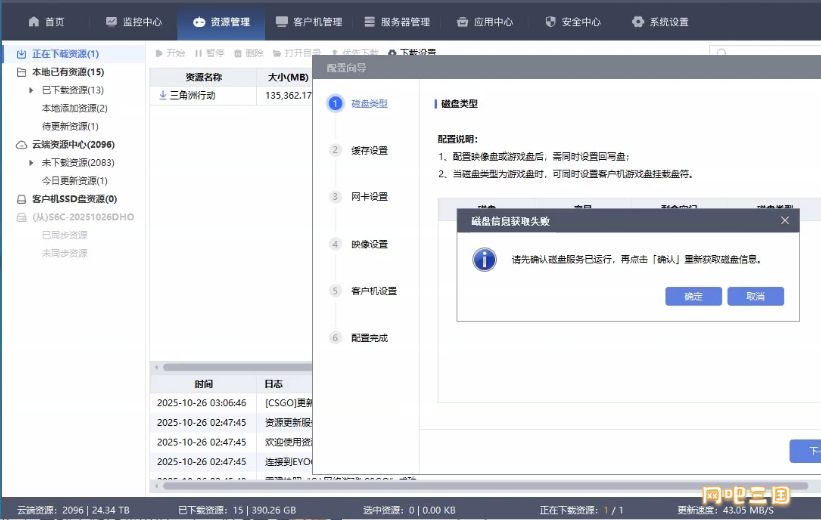Click download arrow icon beside 三角洲行动
Image resolution: width=821 pixels, height=520 pixels.
pos(163,95)
